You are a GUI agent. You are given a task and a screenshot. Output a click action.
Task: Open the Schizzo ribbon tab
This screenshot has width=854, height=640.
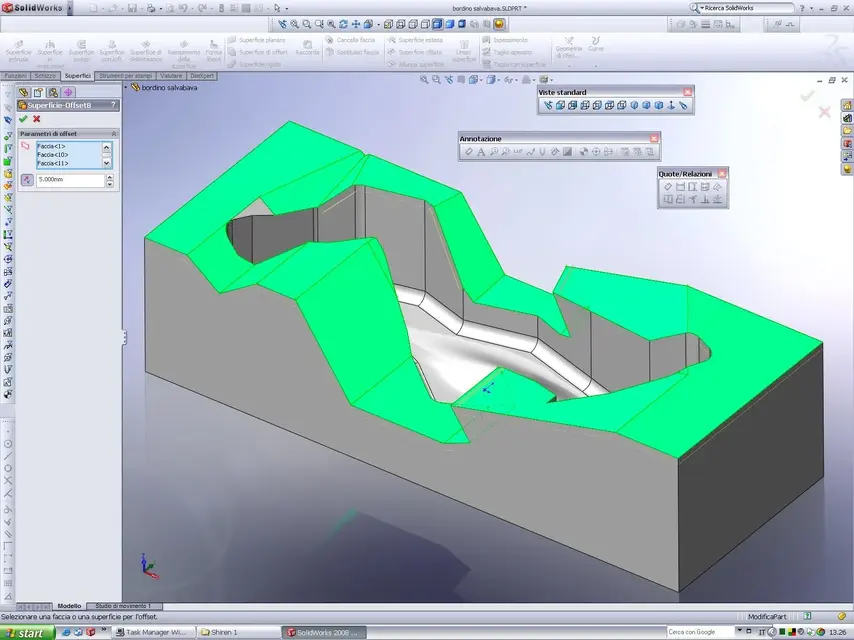tap(44, 75)
